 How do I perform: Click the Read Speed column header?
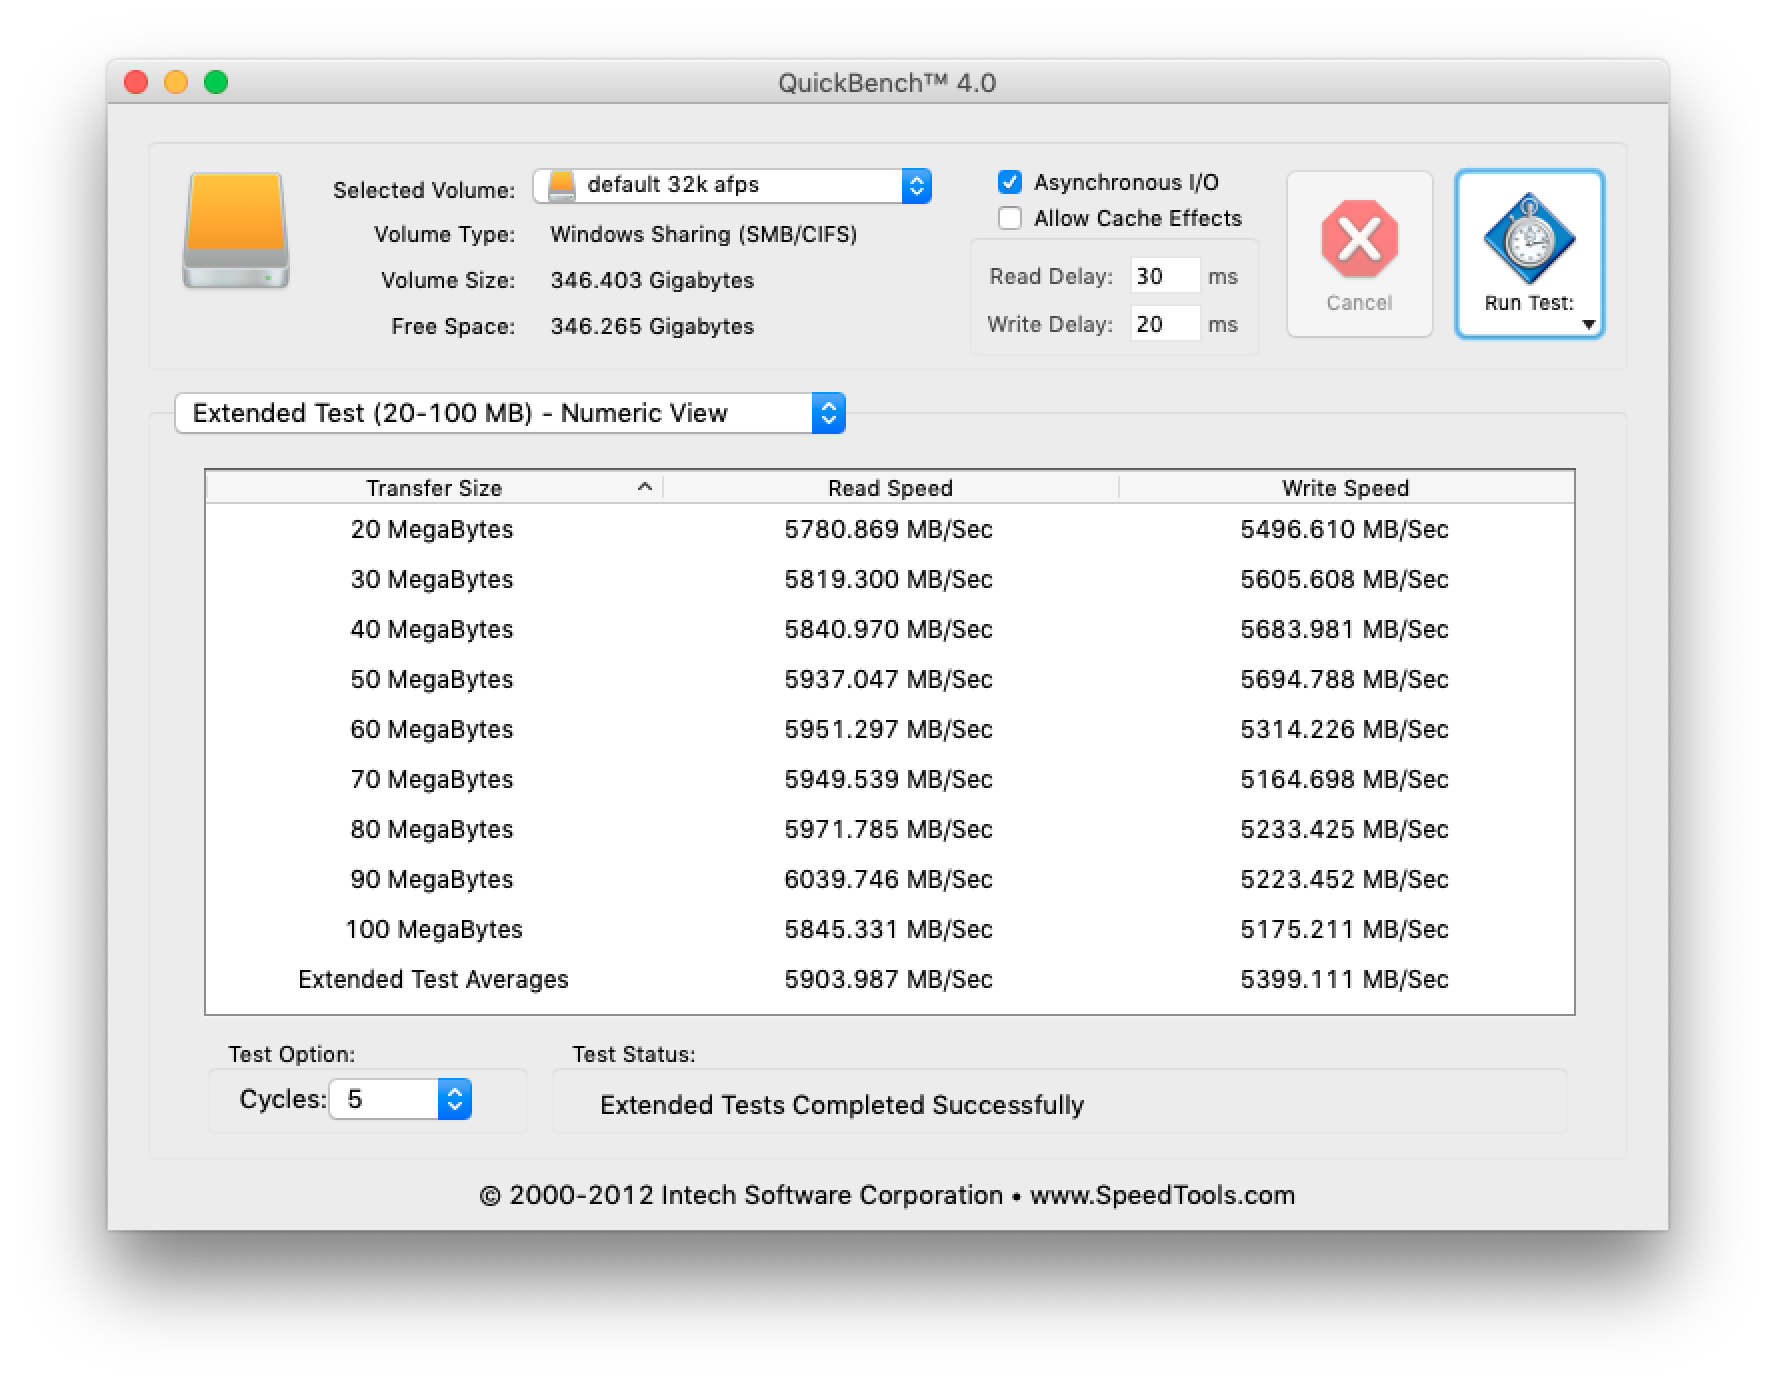890,488
